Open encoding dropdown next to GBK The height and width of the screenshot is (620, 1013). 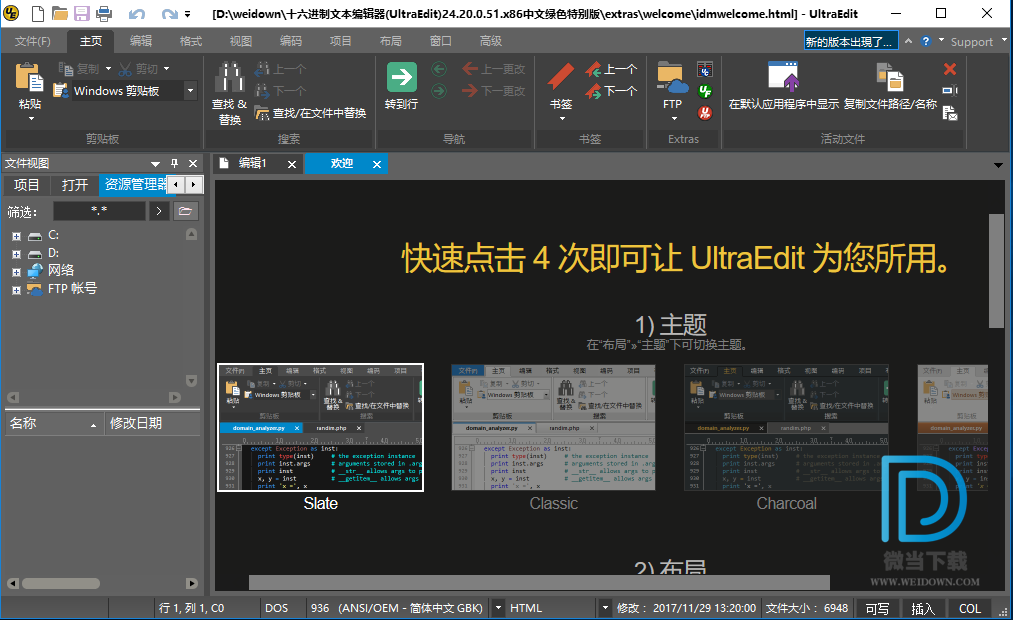coord(498,608)
